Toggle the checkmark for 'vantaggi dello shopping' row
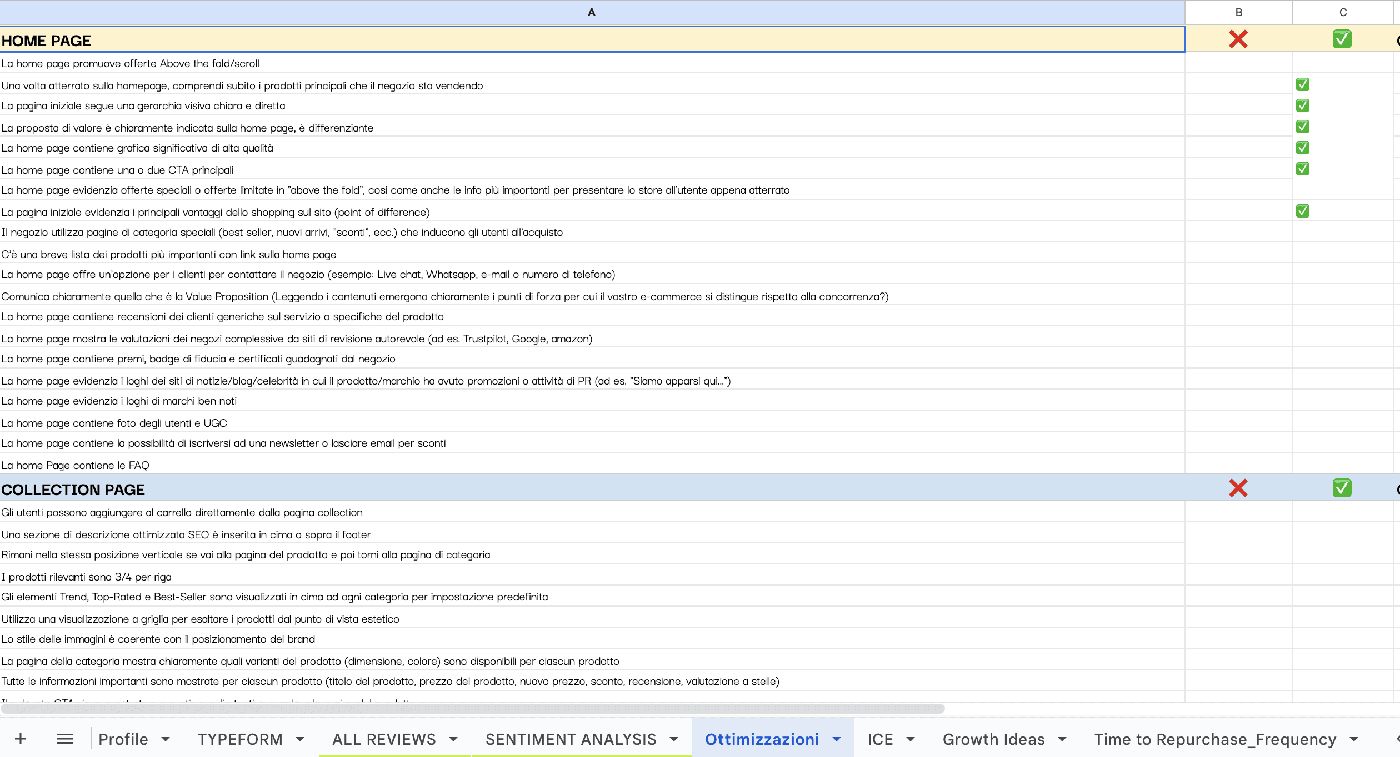The height and width of the screenshot is (757, 1400). (x=1302, y=211)
